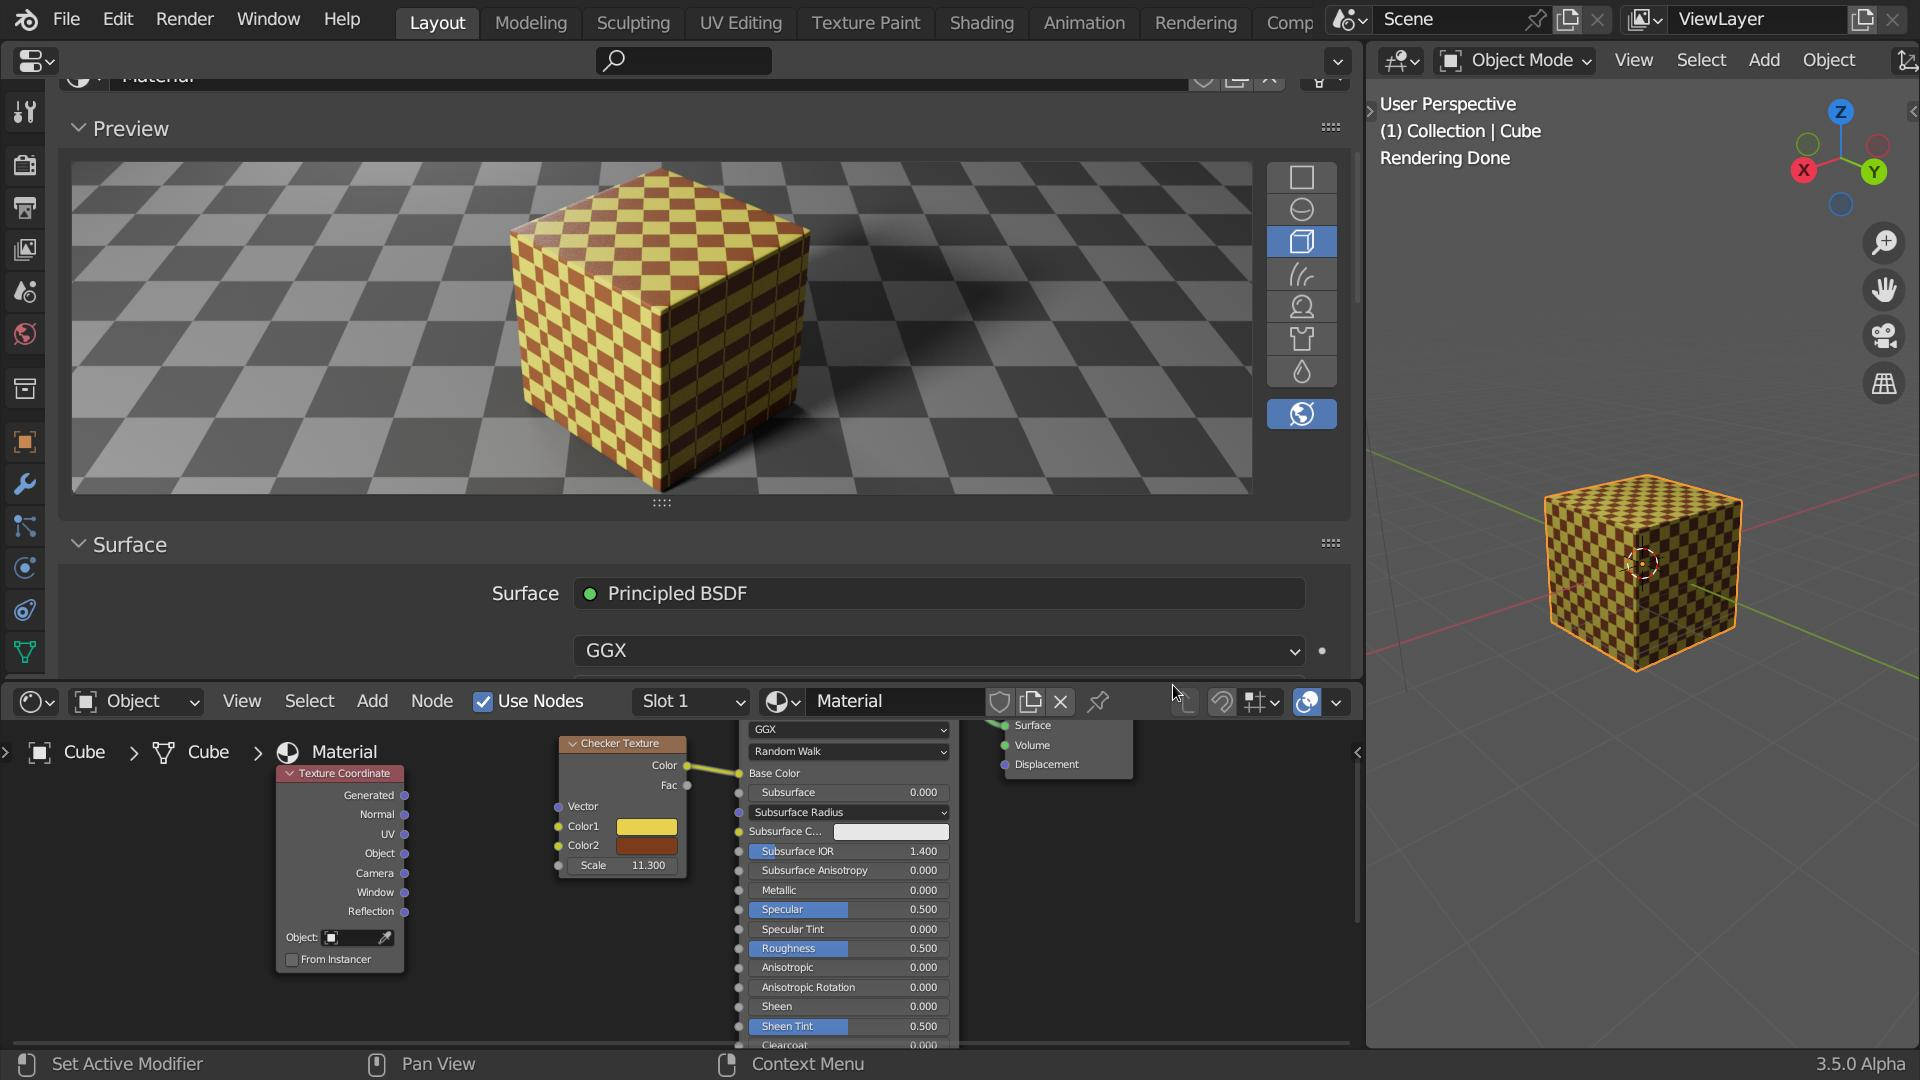Image resolution: width=1920 pixels, height=1080 pixels.
Task: Open the View Layer properties tab
Action: pos(25,250)
